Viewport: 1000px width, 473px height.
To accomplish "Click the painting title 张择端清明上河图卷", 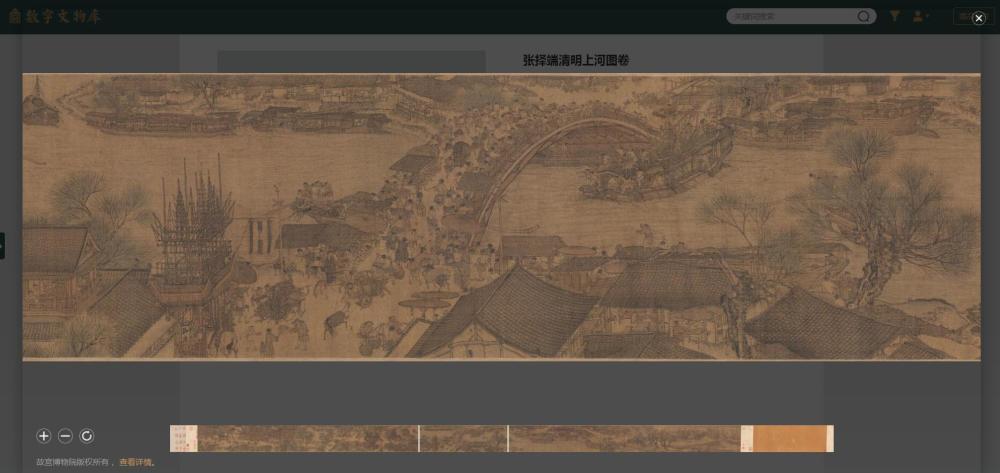I will 576,61.
